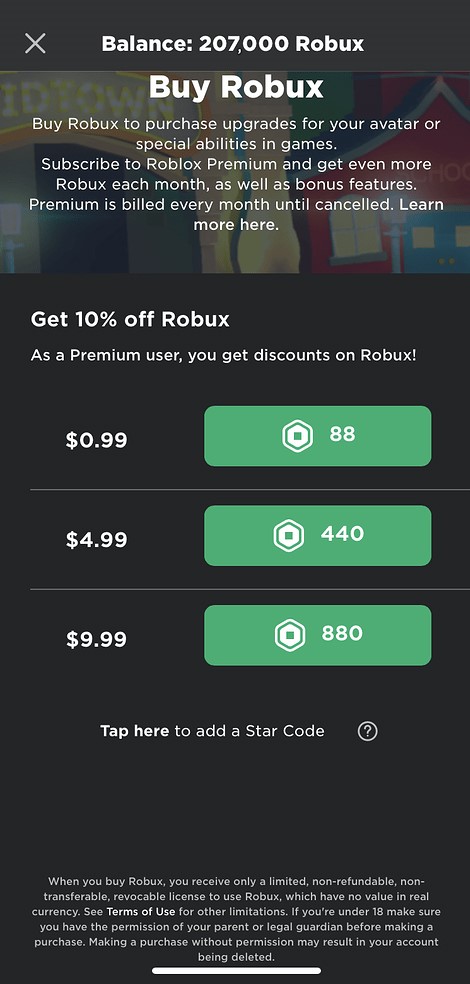Tap the 'Buy Robux' title heading

coord(236,88)
